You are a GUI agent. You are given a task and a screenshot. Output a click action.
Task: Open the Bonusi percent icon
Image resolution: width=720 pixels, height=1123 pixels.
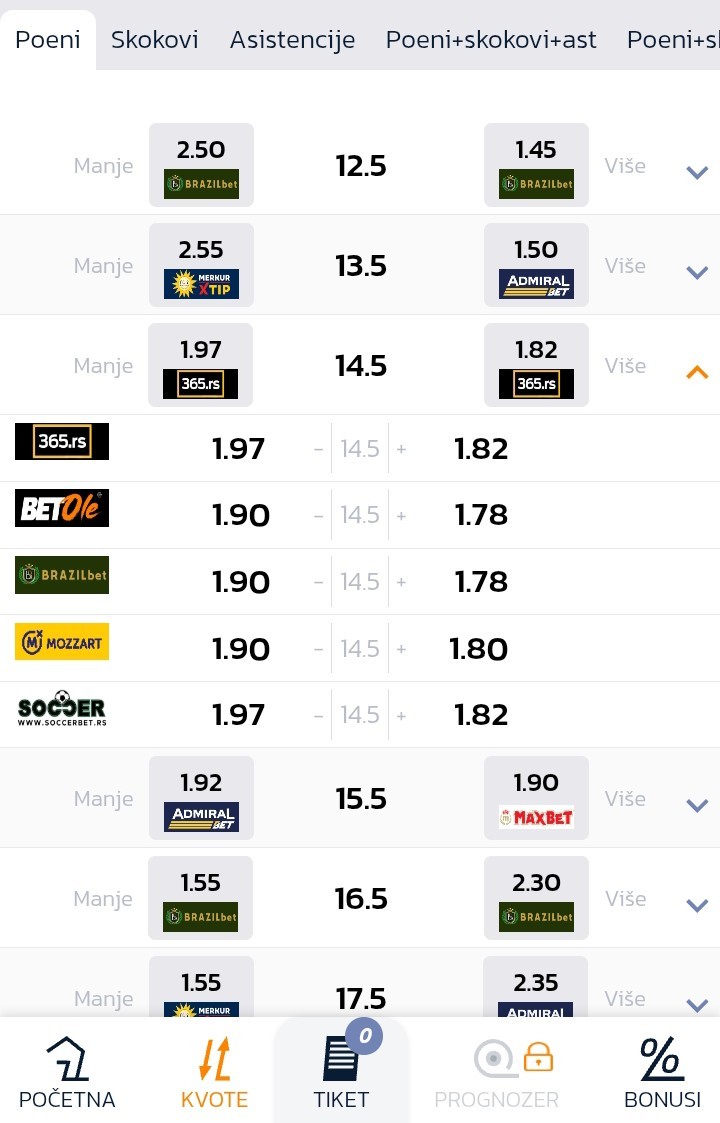[661, 1061]
